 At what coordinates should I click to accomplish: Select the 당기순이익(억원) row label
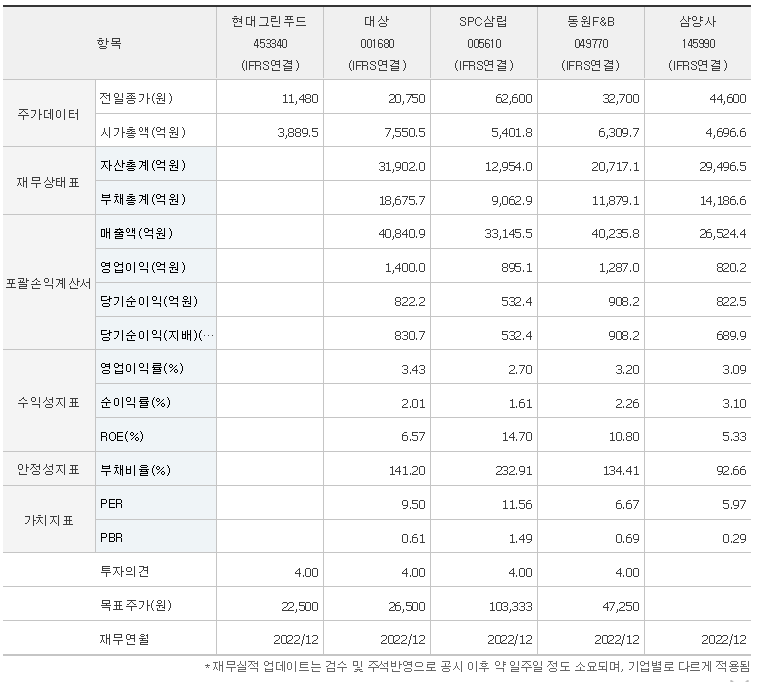click(149, 301)
